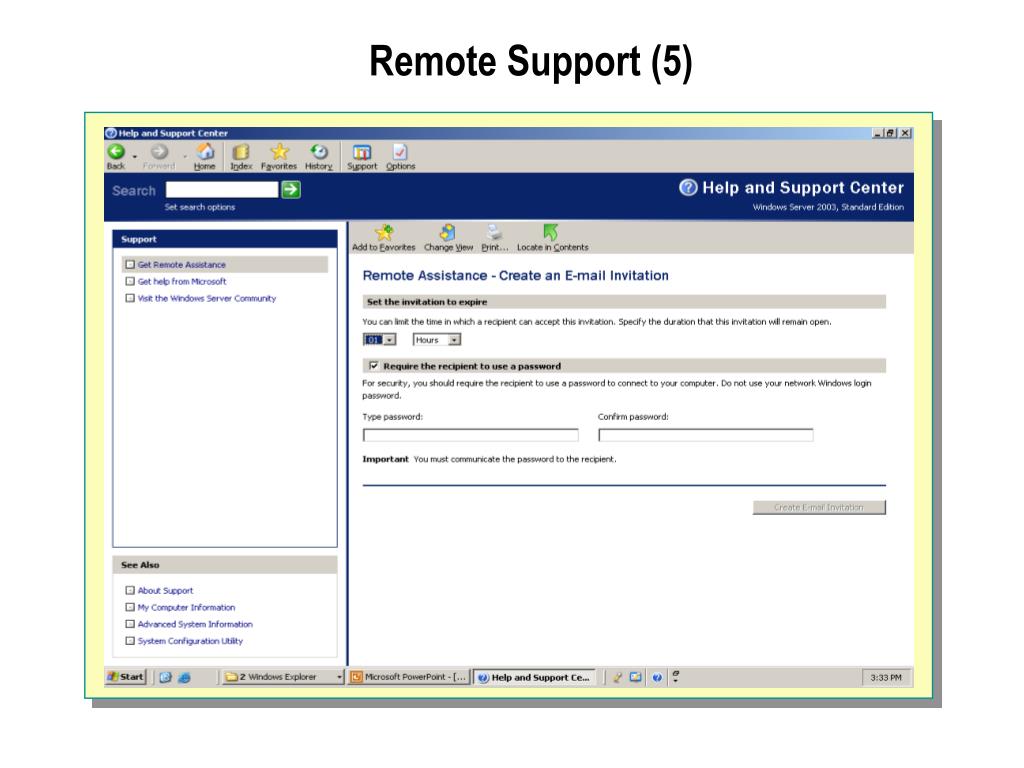Open About Support link
The height and width of the screenshot is (768, 1024).
(x=165, y=590)
